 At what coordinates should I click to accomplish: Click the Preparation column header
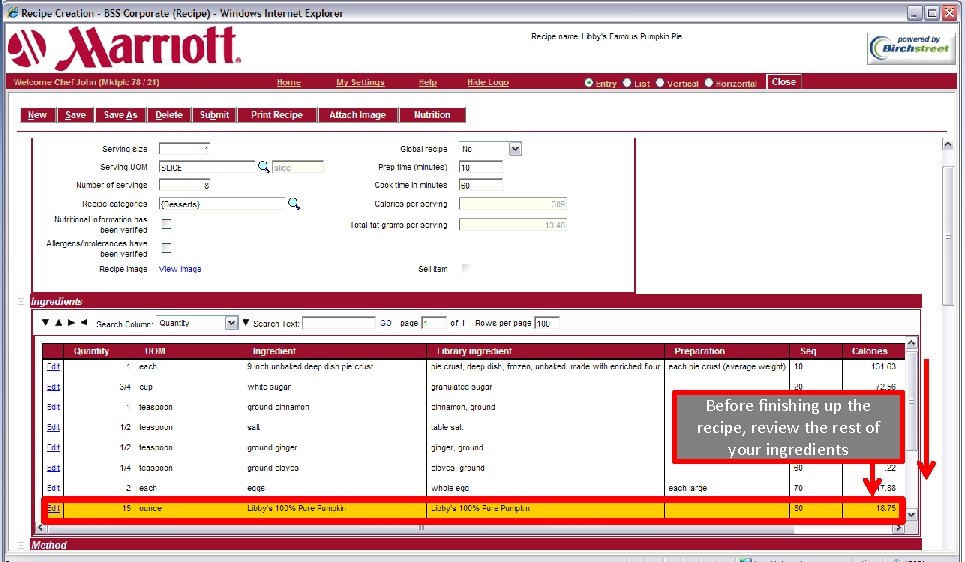point(699,351)
